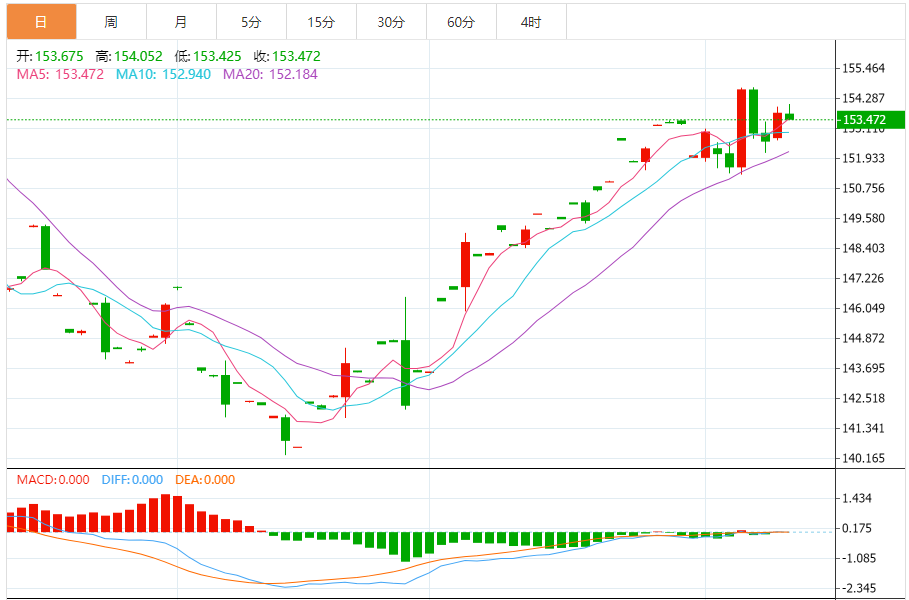The image size is (909, 600).
Task: Click the 高 high price readout
Action: pos(128,57)
